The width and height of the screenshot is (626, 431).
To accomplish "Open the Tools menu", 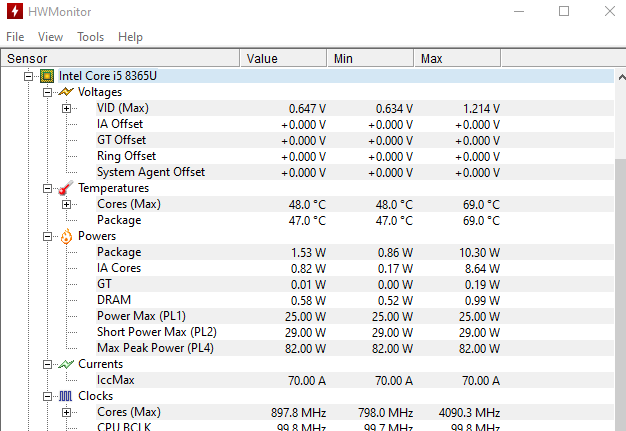I will tap(90, 37).
